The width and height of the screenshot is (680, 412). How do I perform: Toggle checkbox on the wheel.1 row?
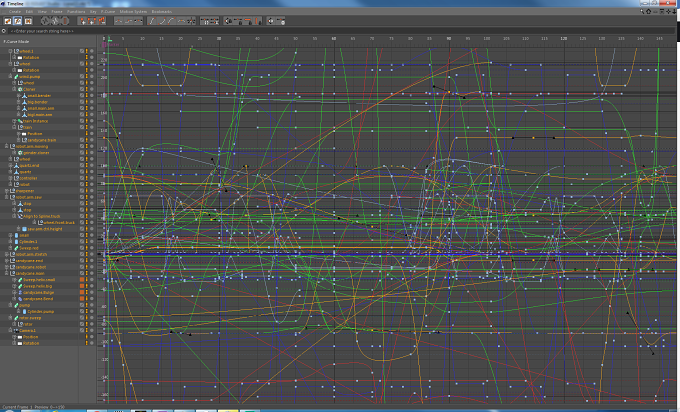[82, 51]
